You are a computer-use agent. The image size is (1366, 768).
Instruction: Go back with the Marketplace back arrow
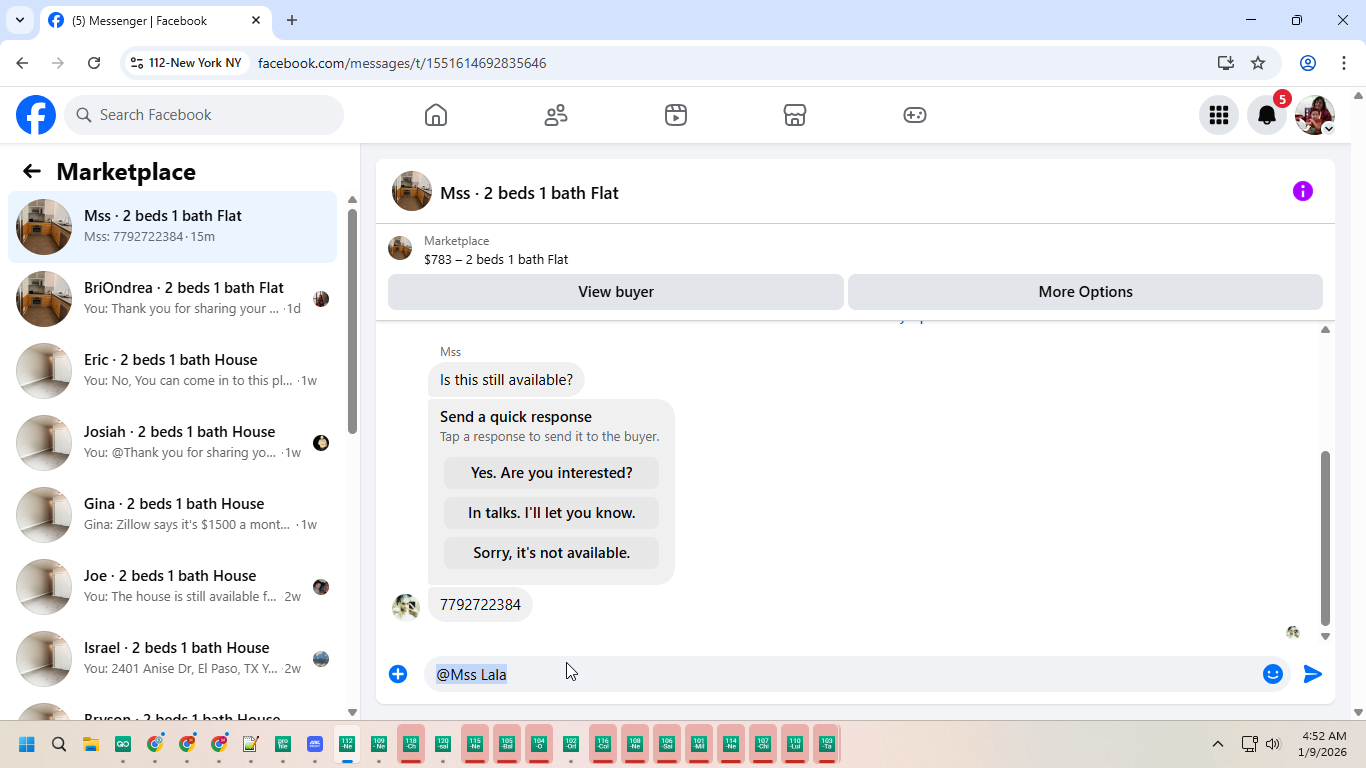(x=32, y=171)
